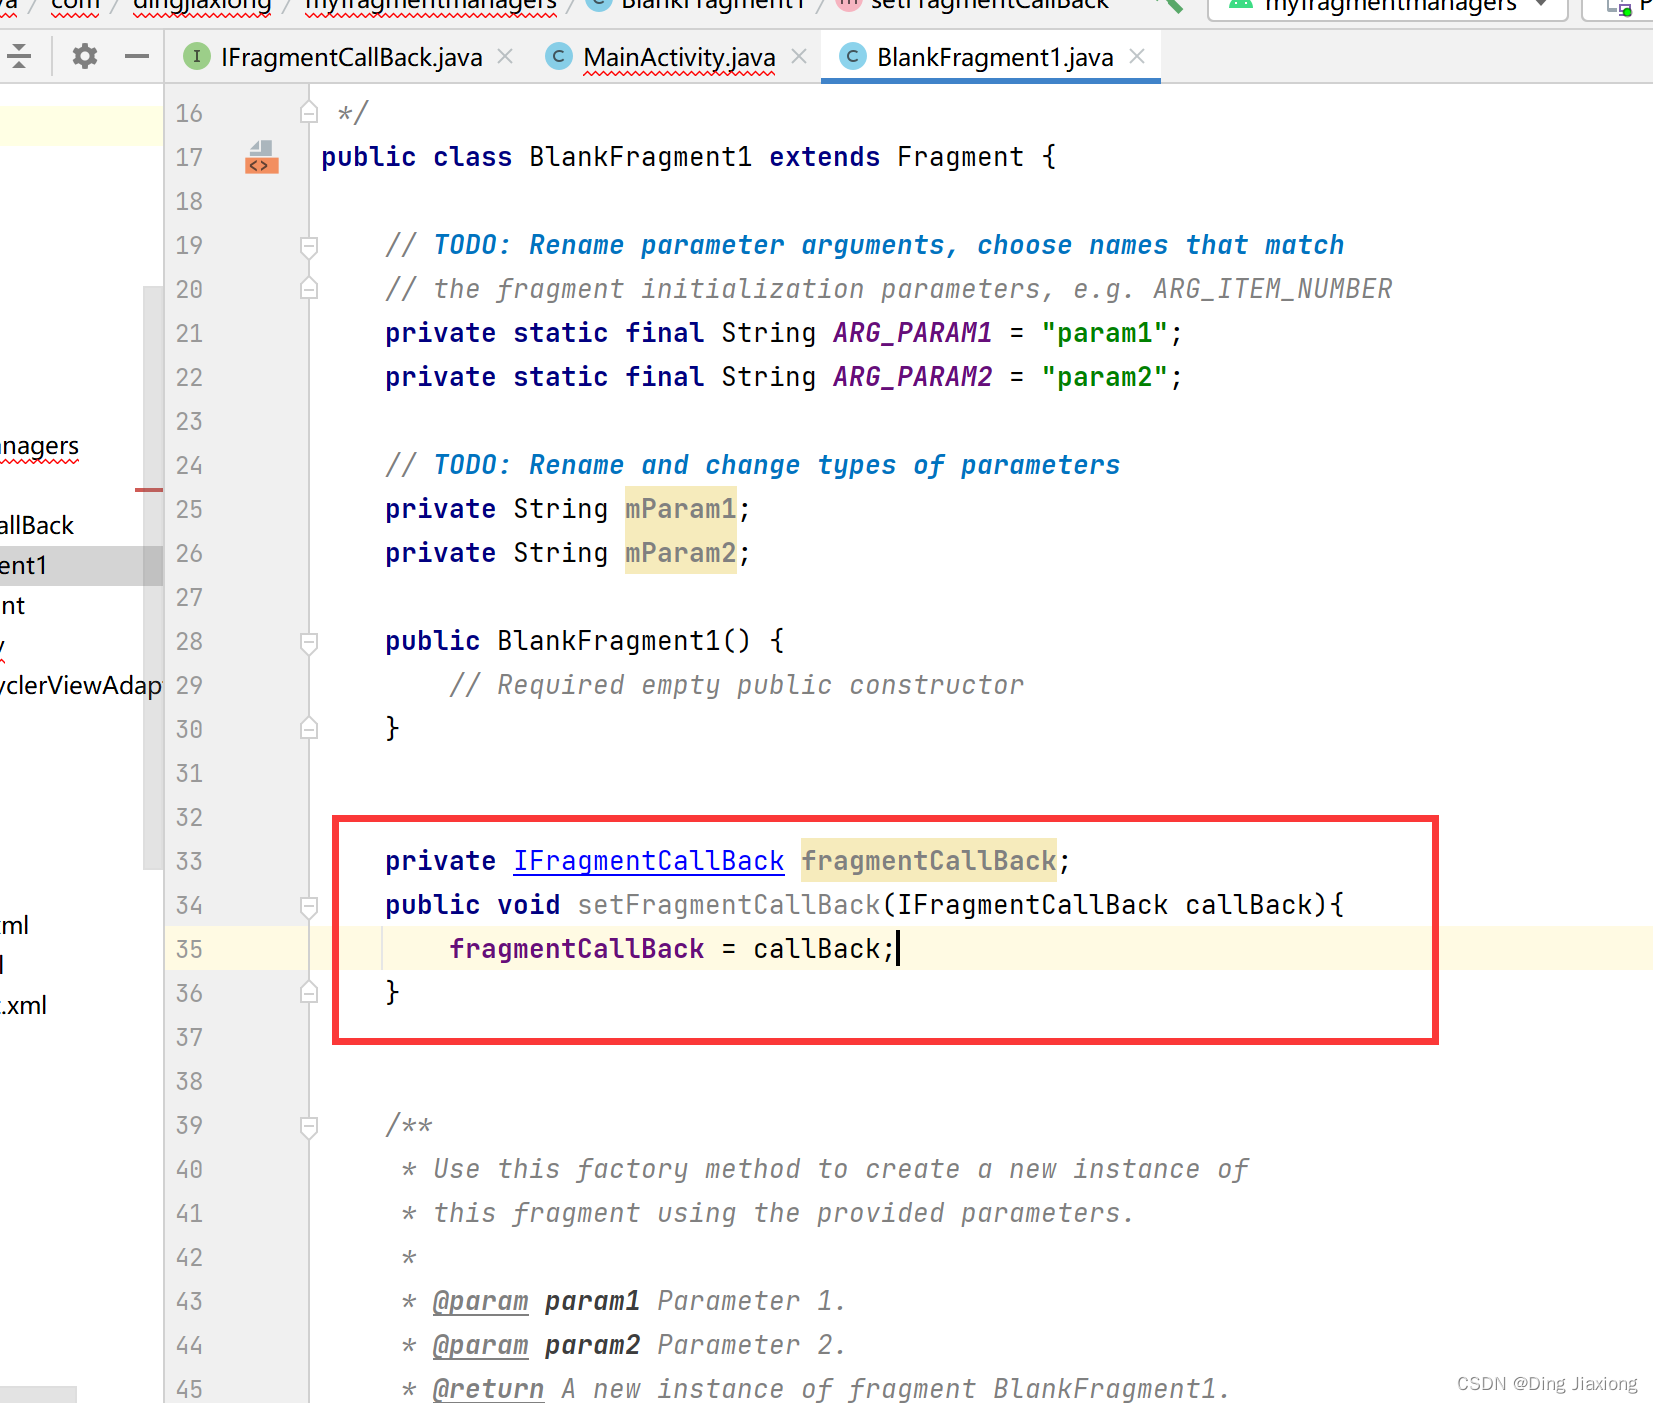Image resolution: width=1653 pixels, height=1403 pixels.
Task: Click the callBack parameter name on line 34
Action: [1249, 905]
